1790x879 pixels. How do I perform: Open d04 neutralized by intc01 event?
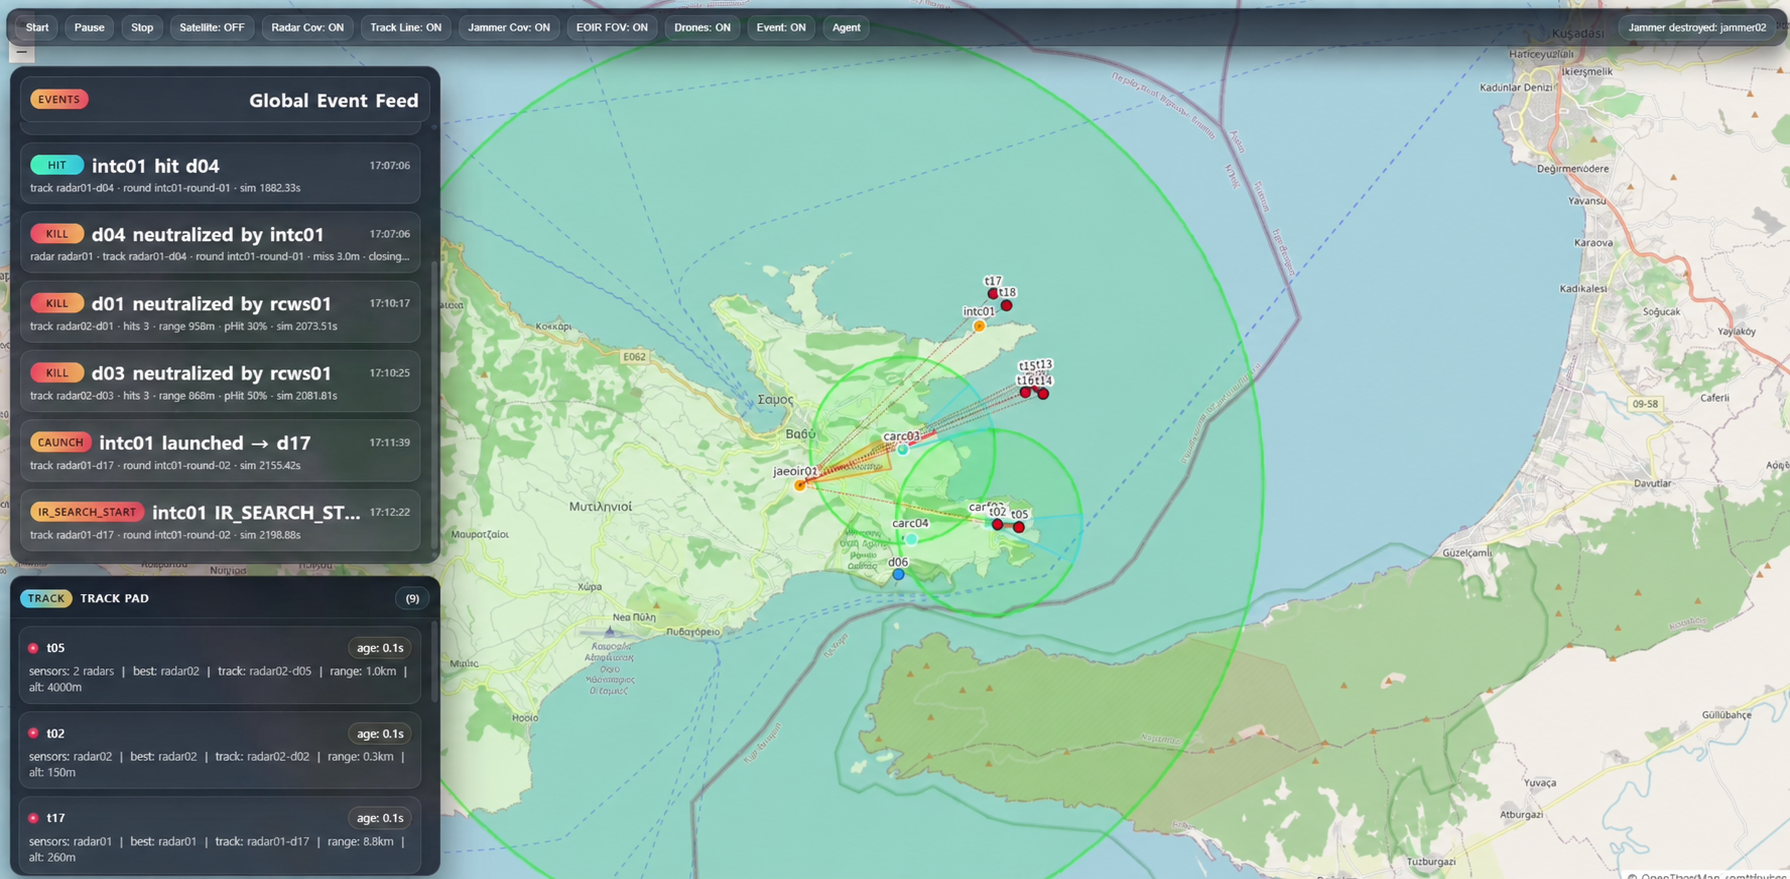220,243
